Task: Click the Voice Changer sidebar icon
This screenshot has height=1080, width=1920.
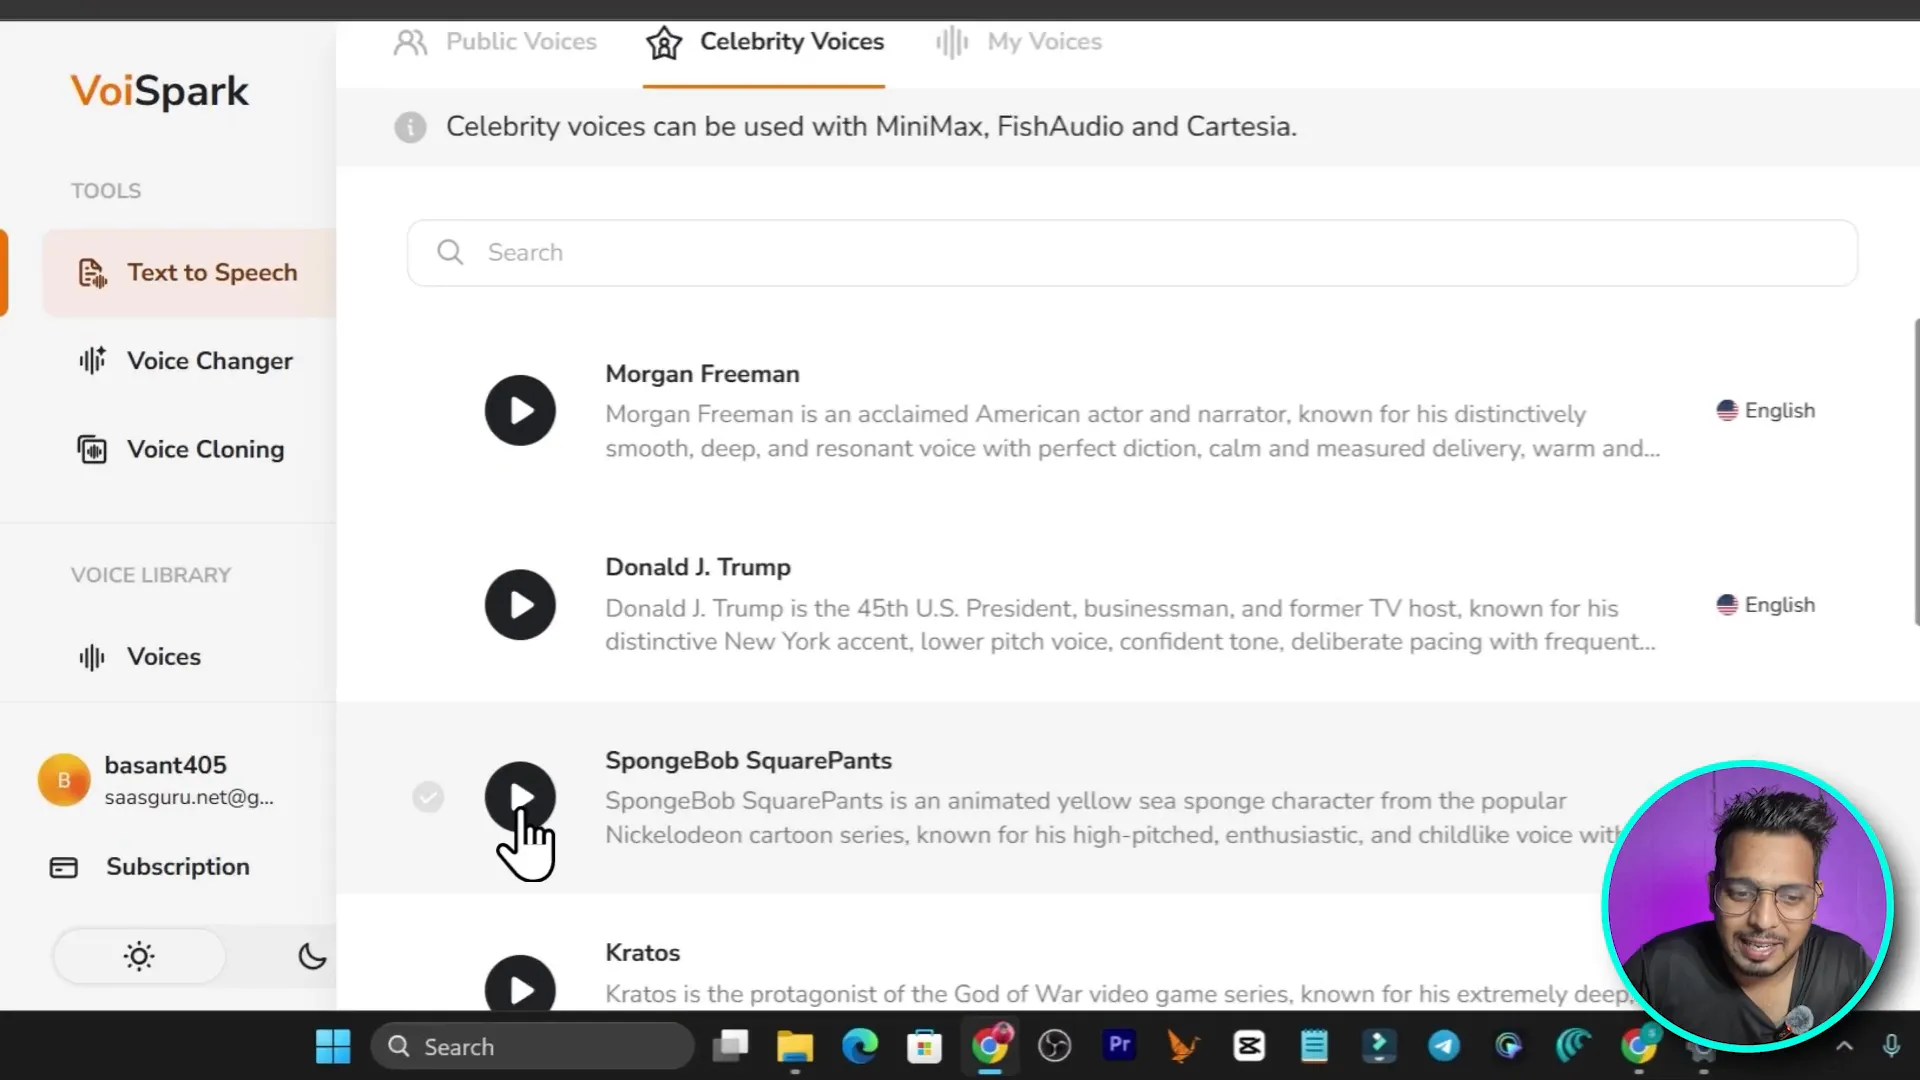Action: (92, 361)
